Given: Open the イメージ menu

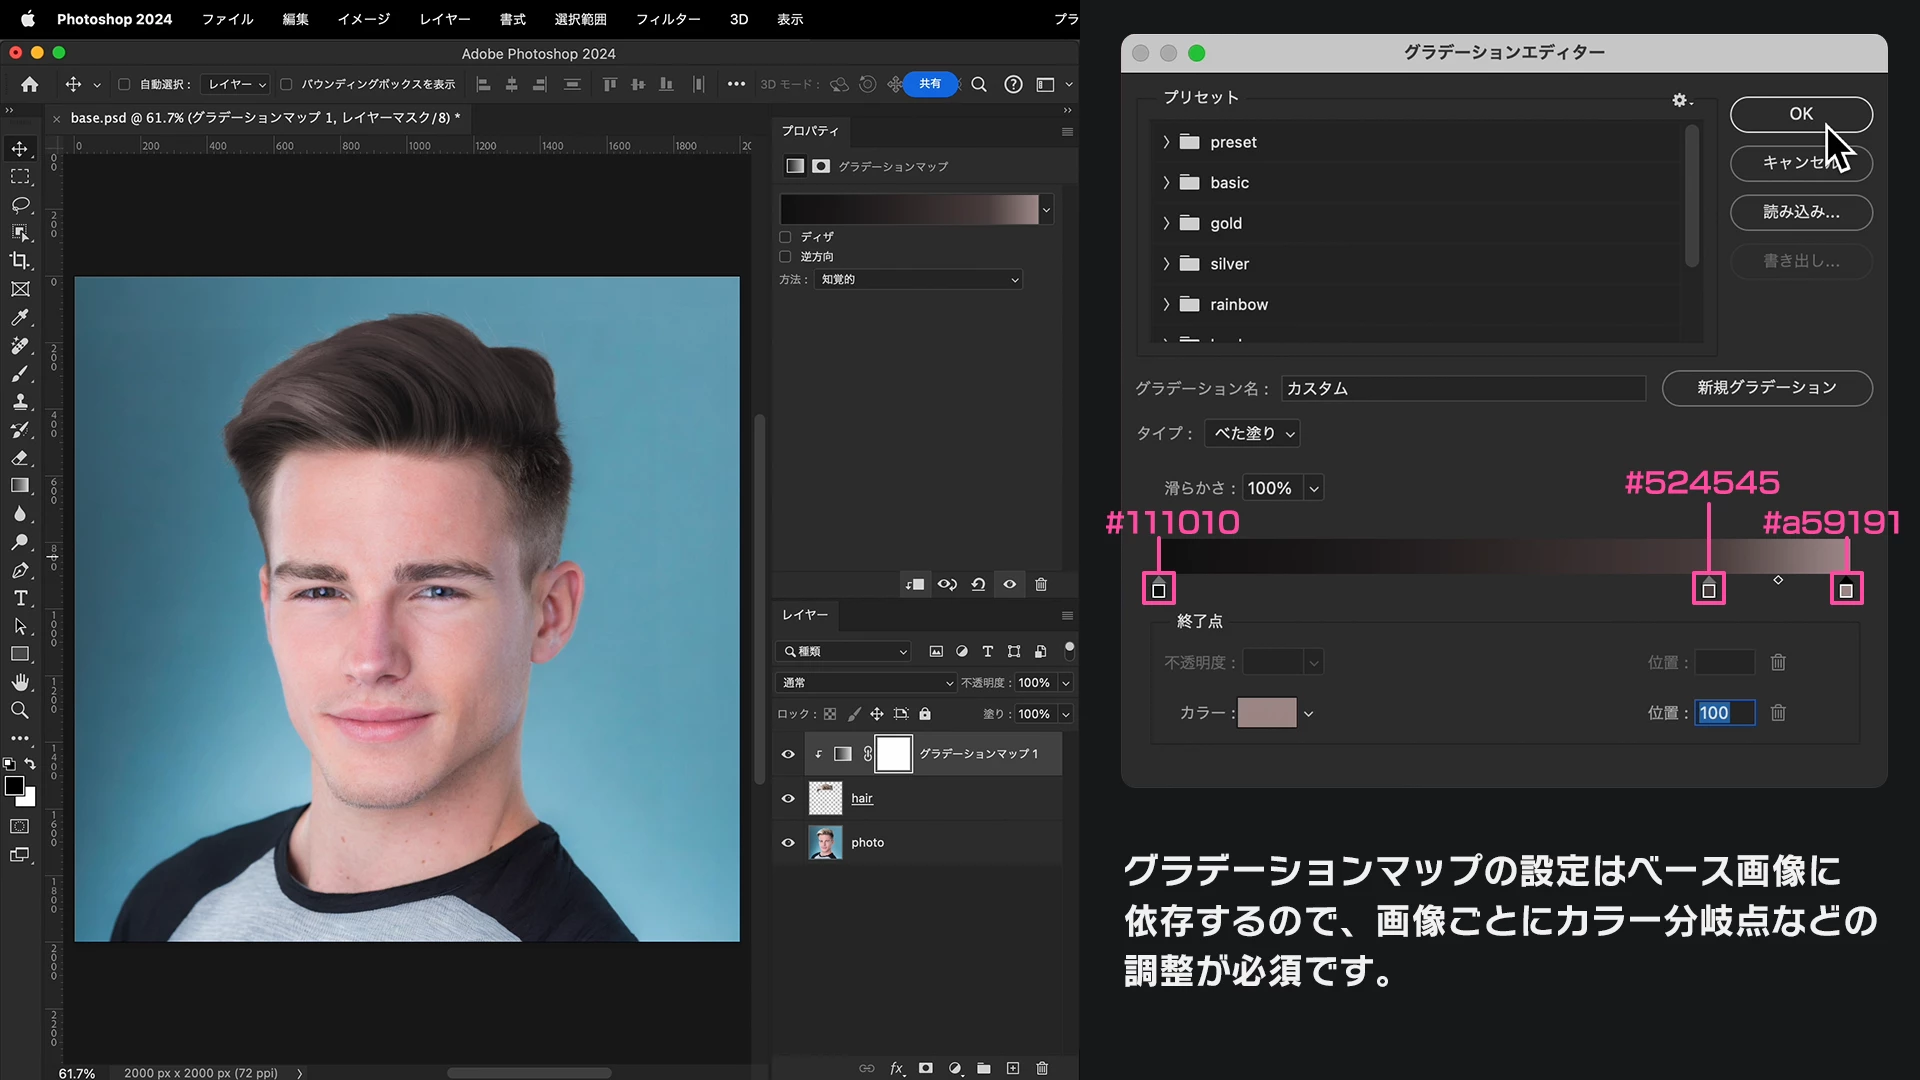Looking at the screenshot, I should [363, 19].
